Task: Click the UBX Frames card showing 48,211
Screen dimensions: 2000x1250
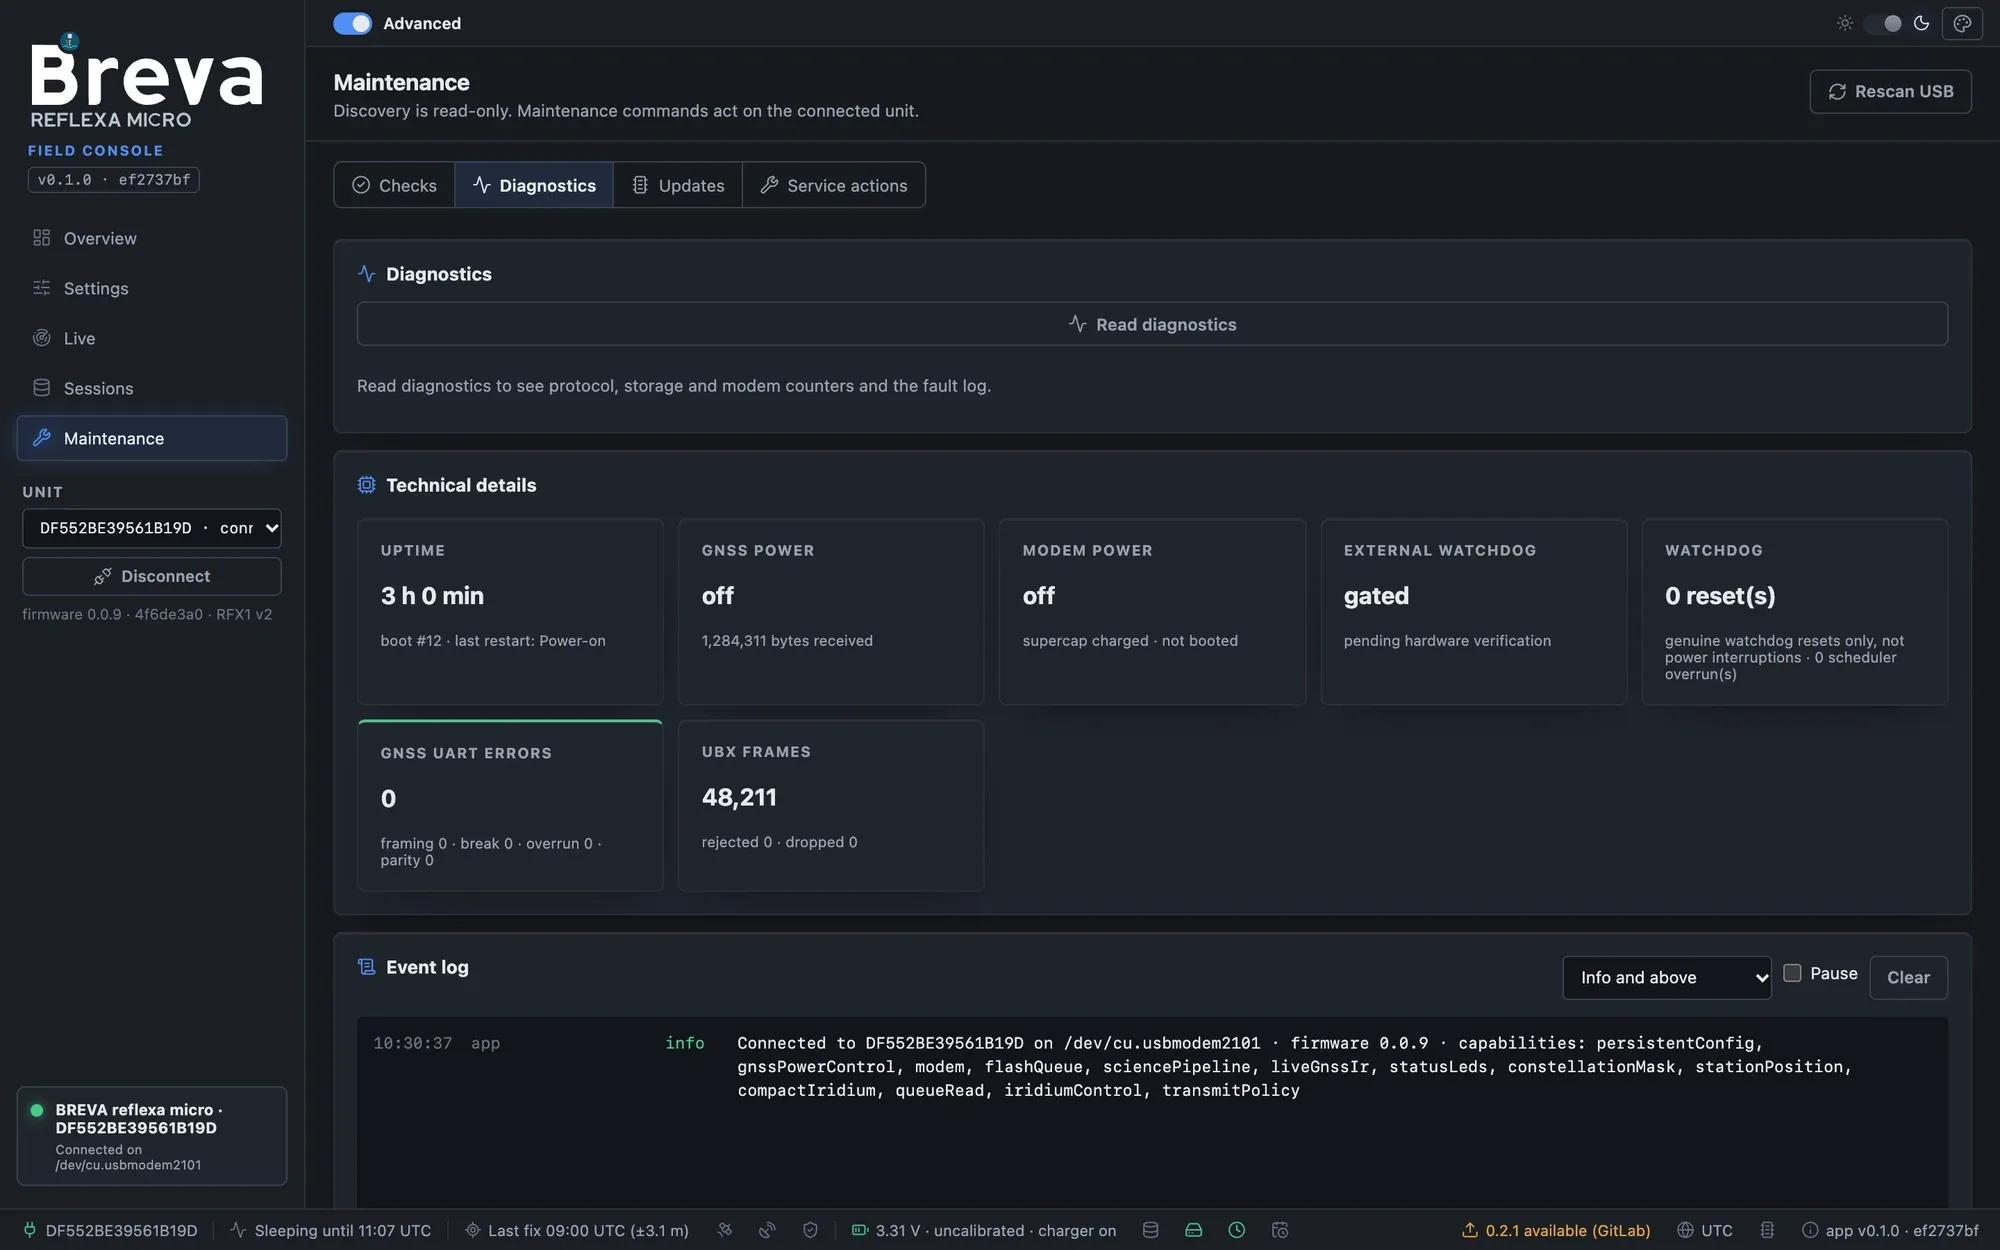Action: [x=831, y=805]
